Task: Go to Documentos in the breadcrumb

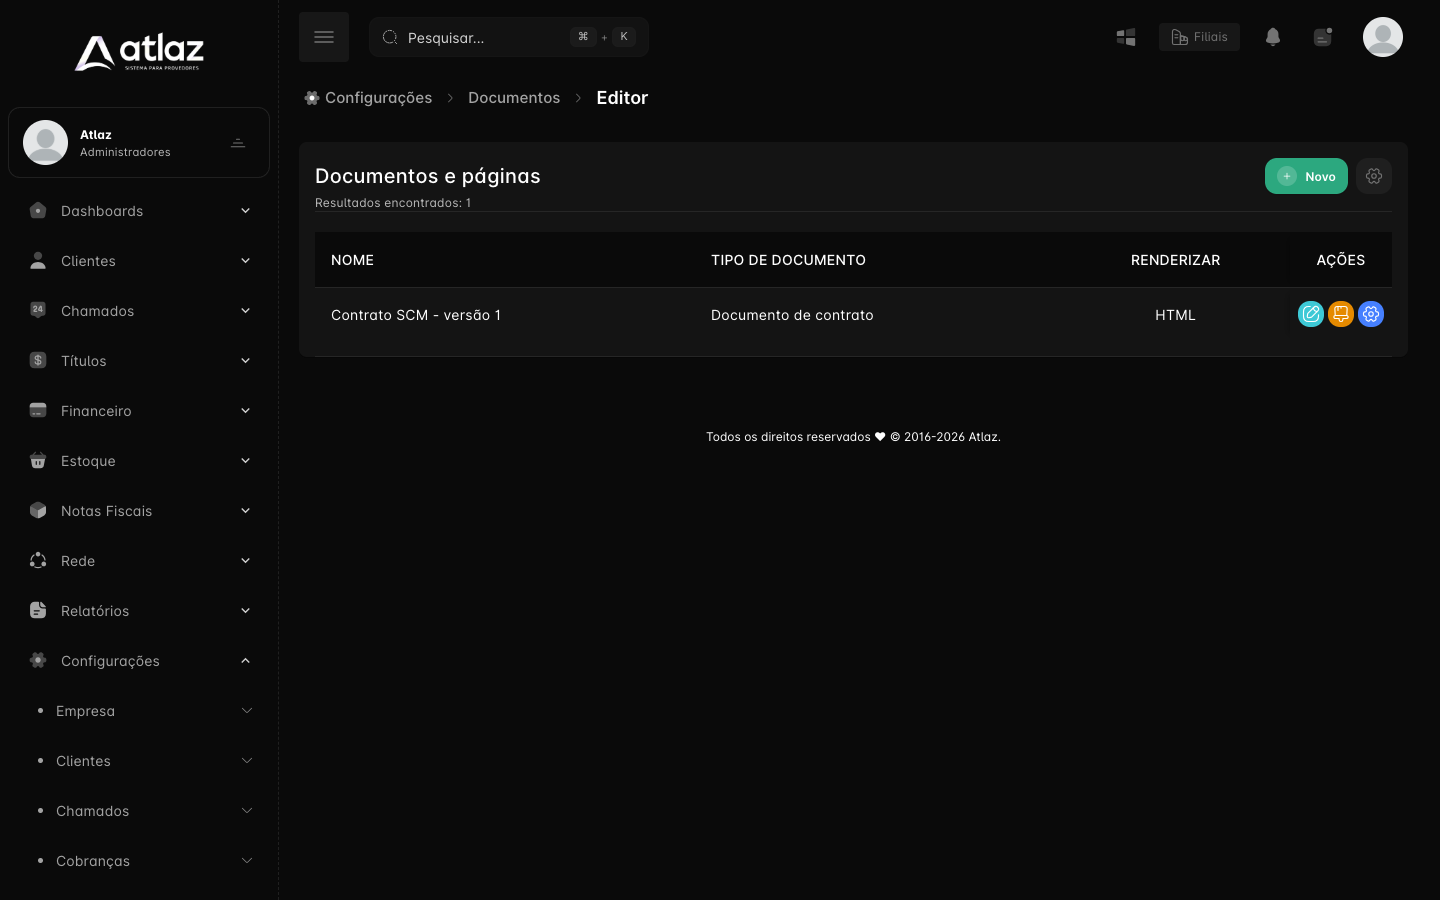Action: tap(514, 98)
